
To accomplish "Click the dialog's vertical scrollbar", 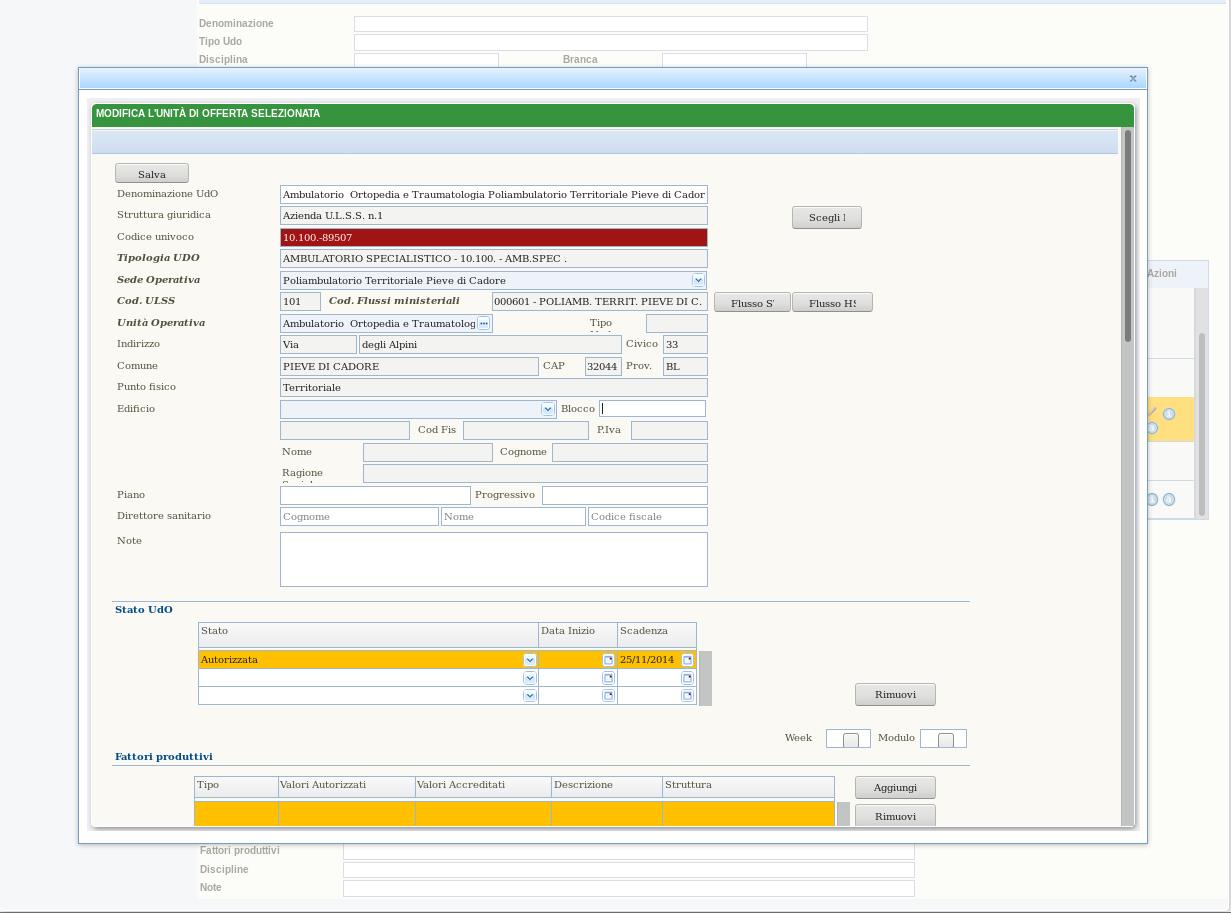I will click(x=1128, y=236).
